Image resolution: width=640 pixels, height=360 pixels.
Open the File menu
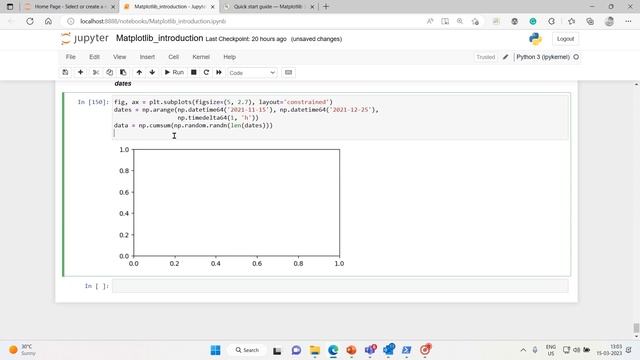tap(71, 57)
